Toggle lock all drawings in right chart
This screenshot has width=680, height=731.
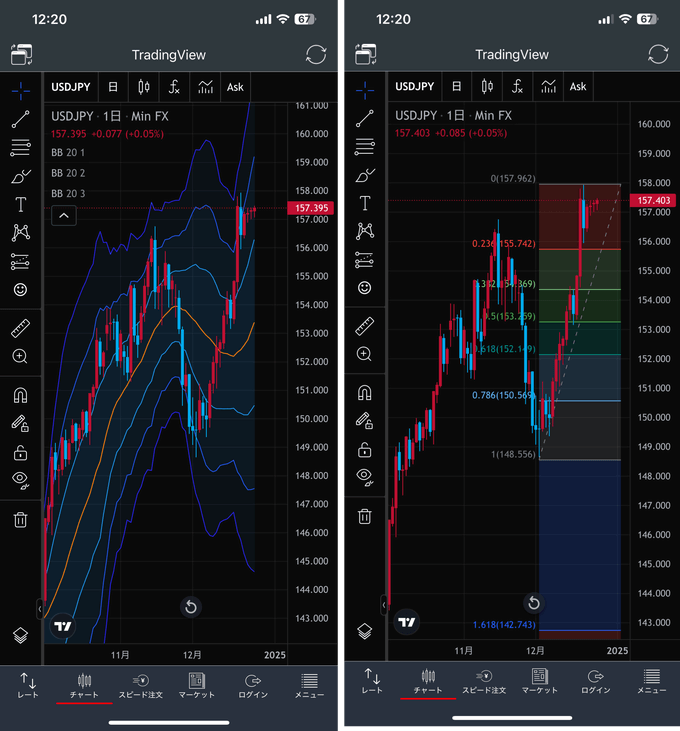point(364,450)
